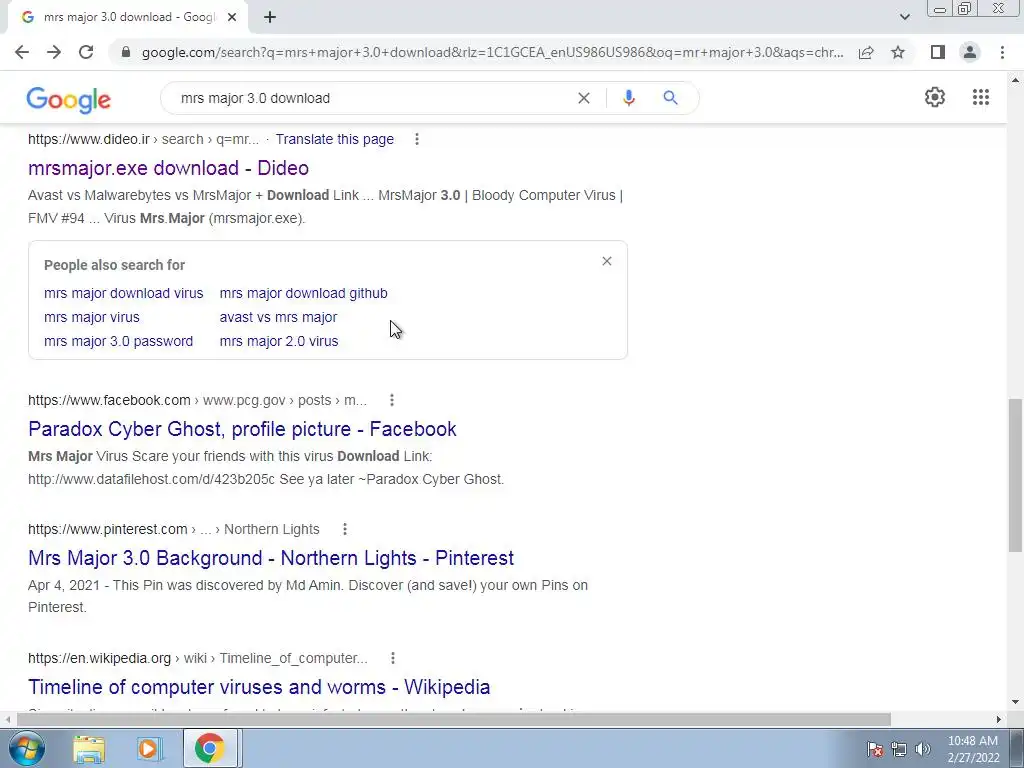Viewport: 1024px width, 768px height.
Task: Click the horizontal scrollbar thumb
Action: pos(453,719)
